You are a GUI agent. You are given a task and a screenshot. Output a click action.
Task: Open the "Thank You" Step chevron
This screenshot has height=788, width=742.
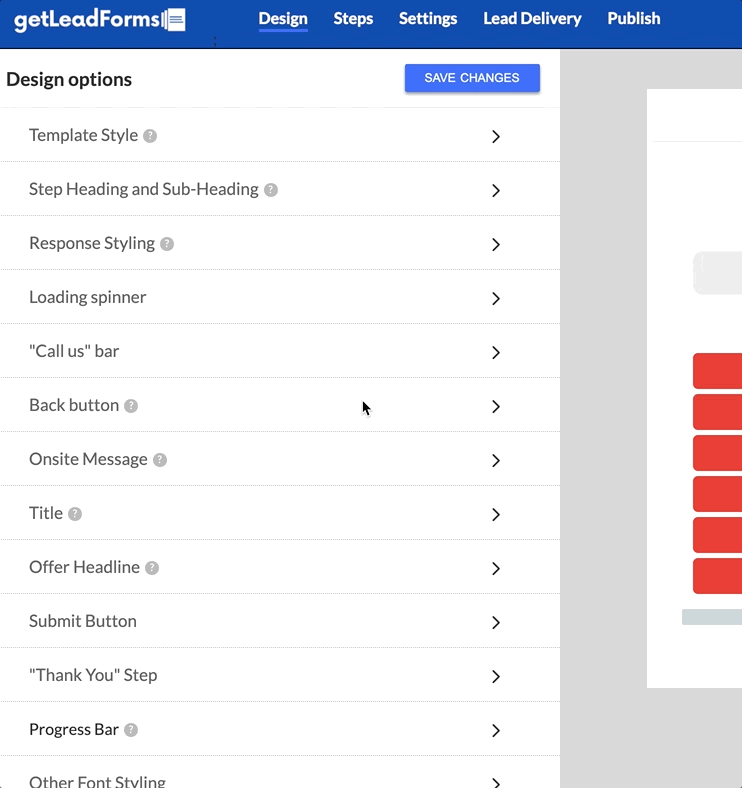pyautogui.click(x=496, y=676)
